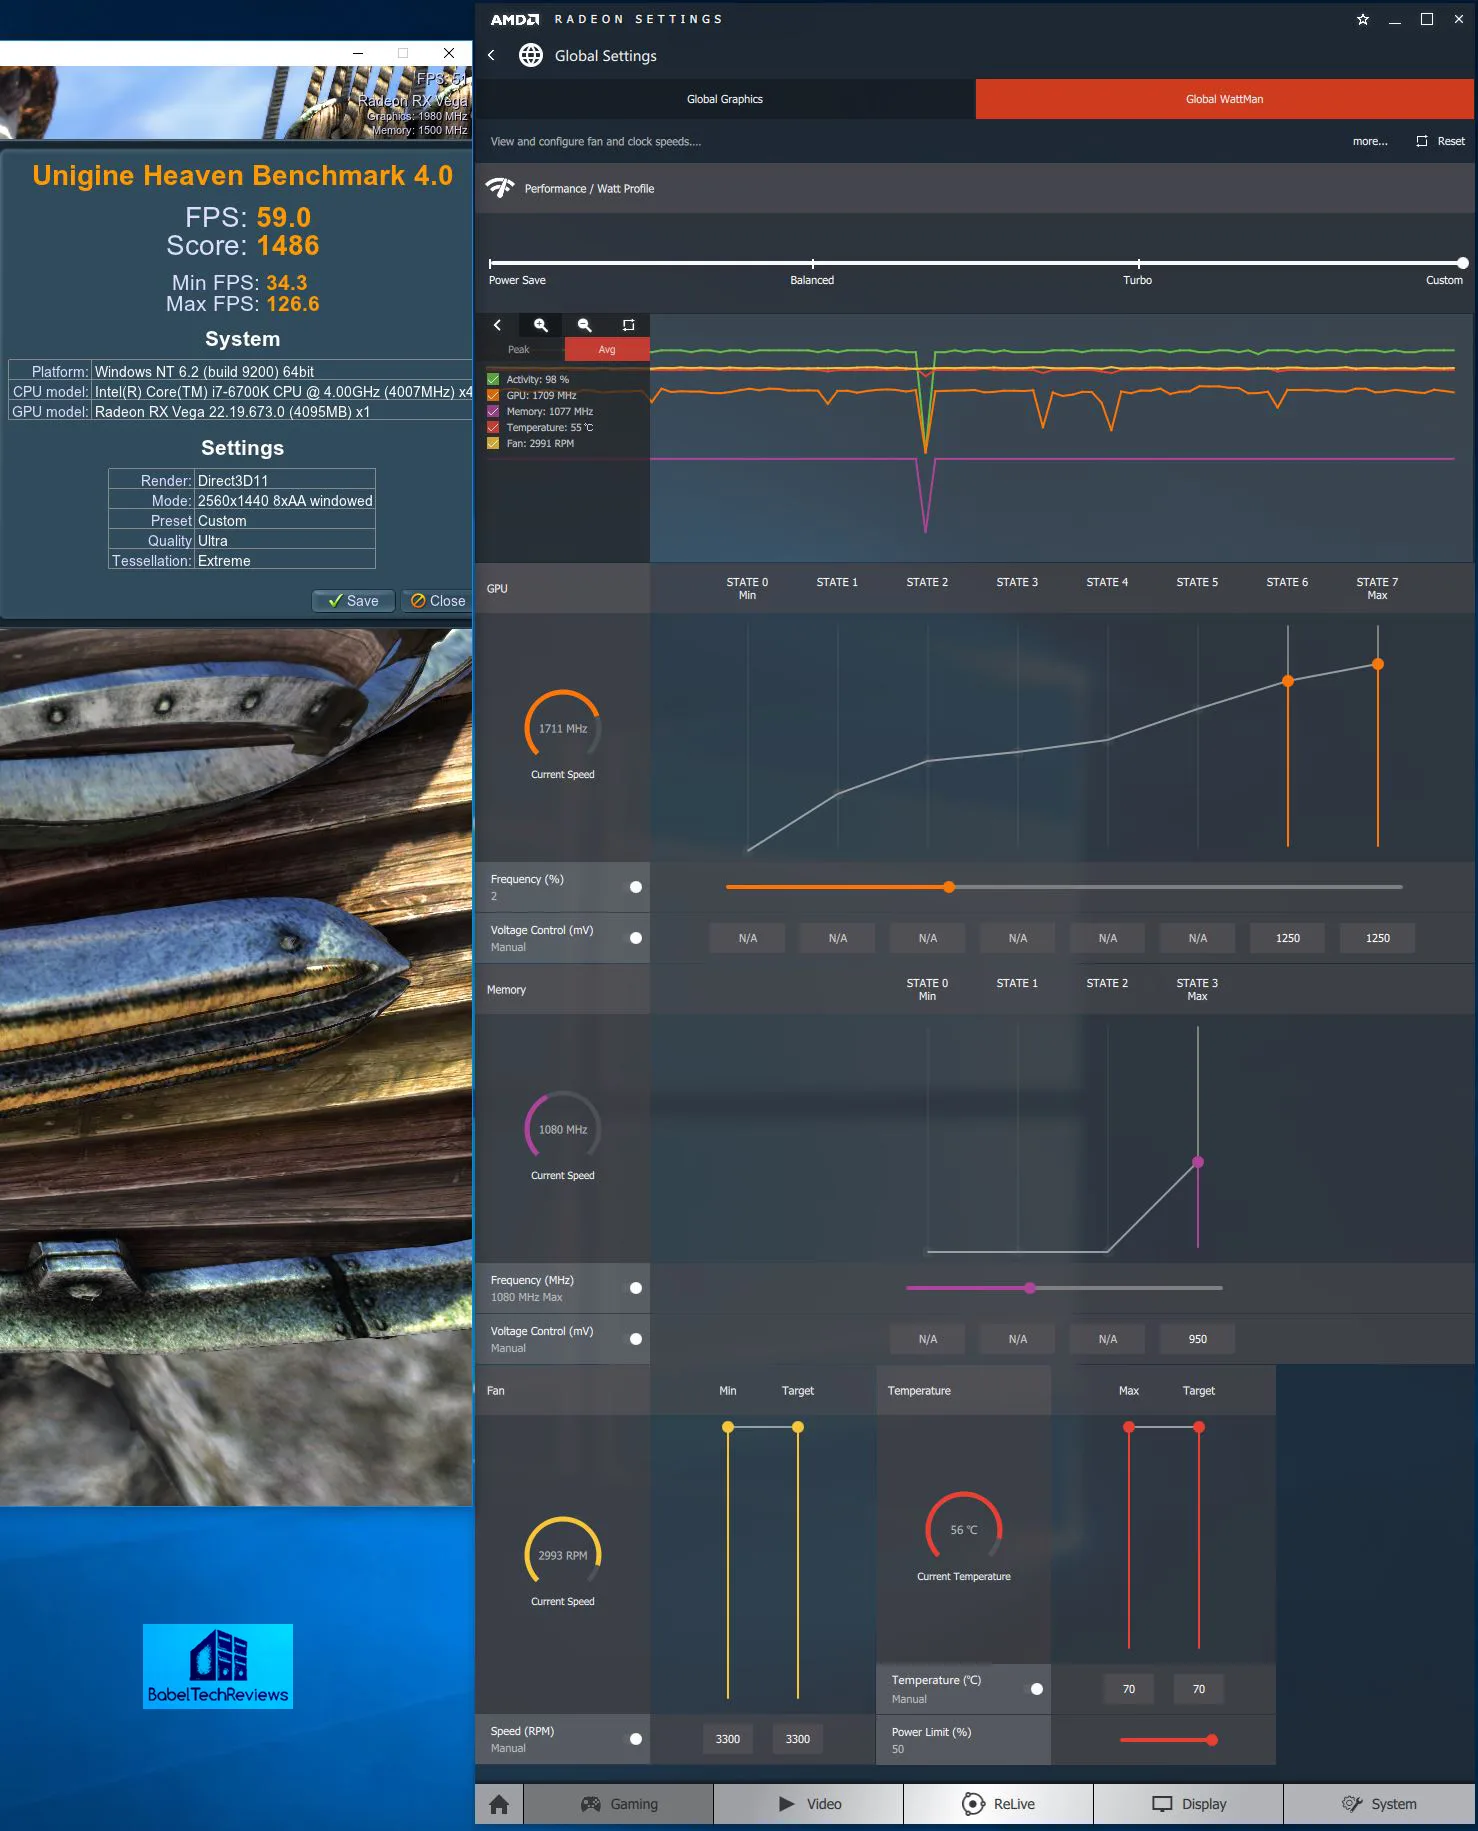Select GPU State 6 curve point
Screen dimensions: 1478x1831
coord(1288,681)
